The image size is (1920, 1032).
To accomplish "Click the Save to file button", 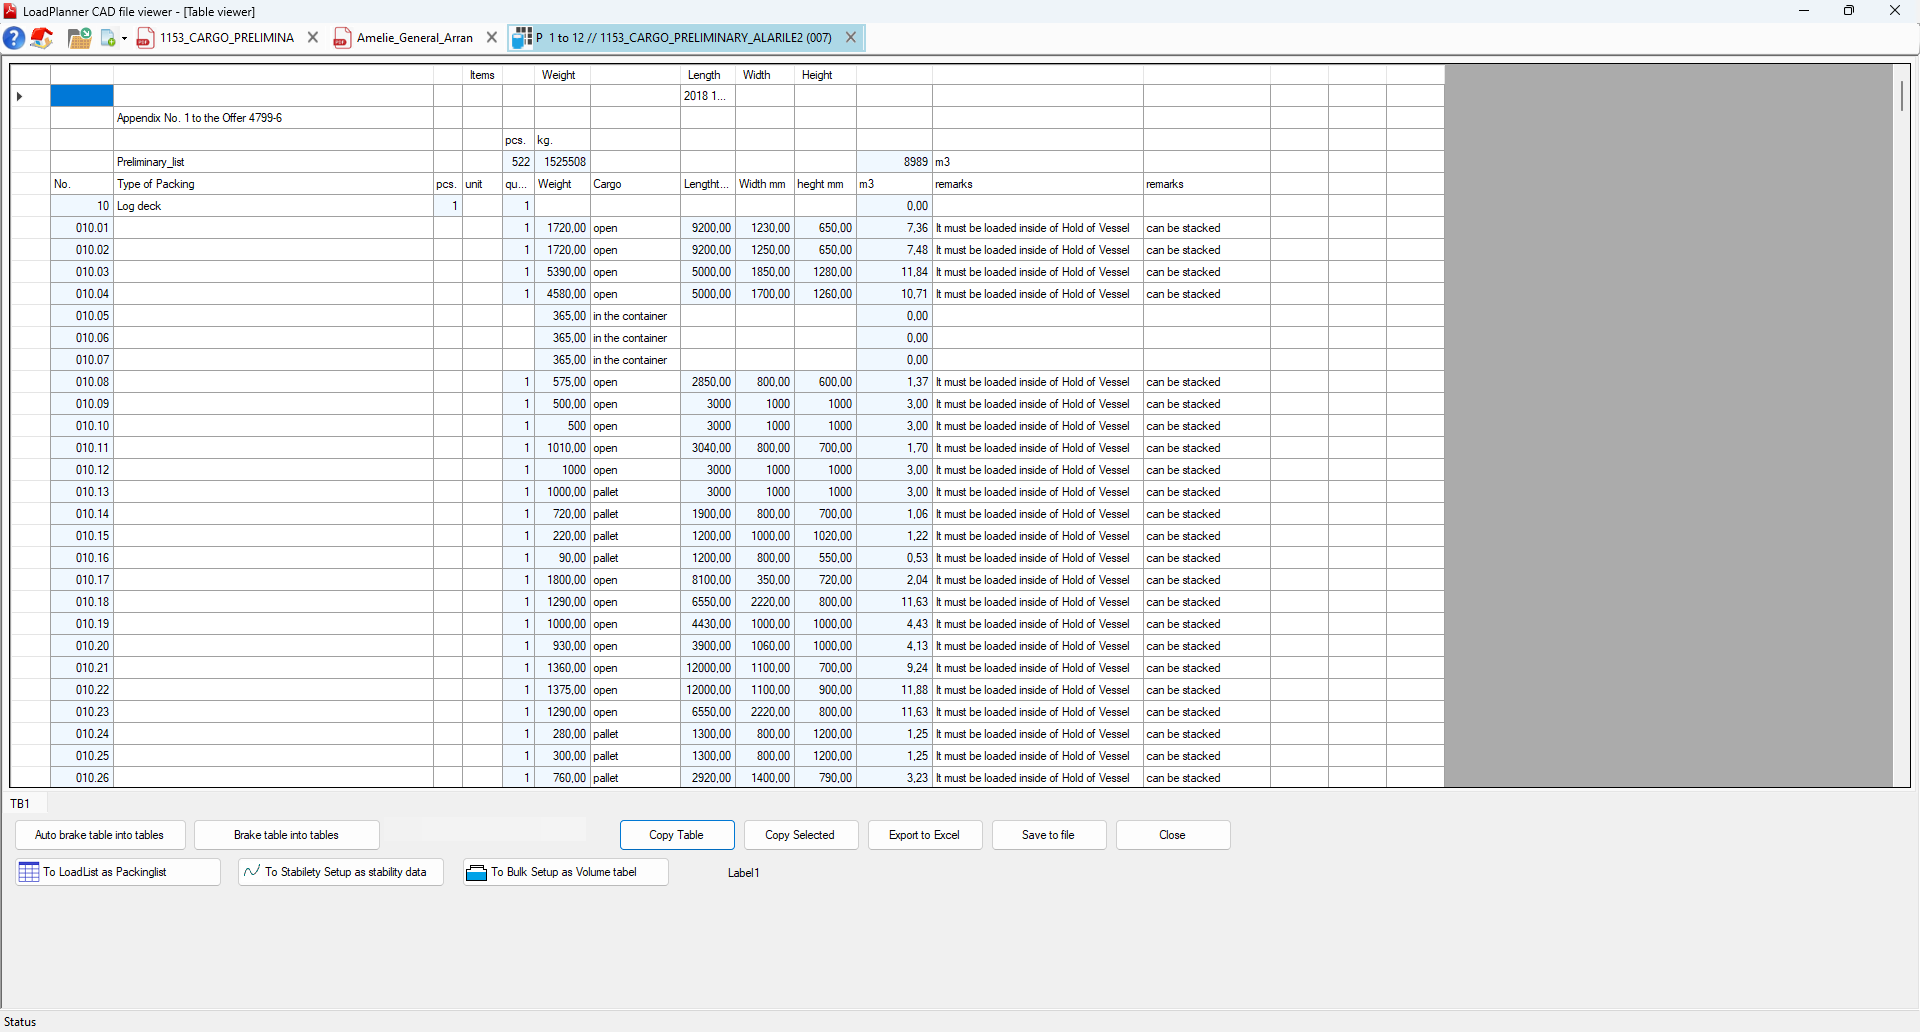I will 1049,835.
